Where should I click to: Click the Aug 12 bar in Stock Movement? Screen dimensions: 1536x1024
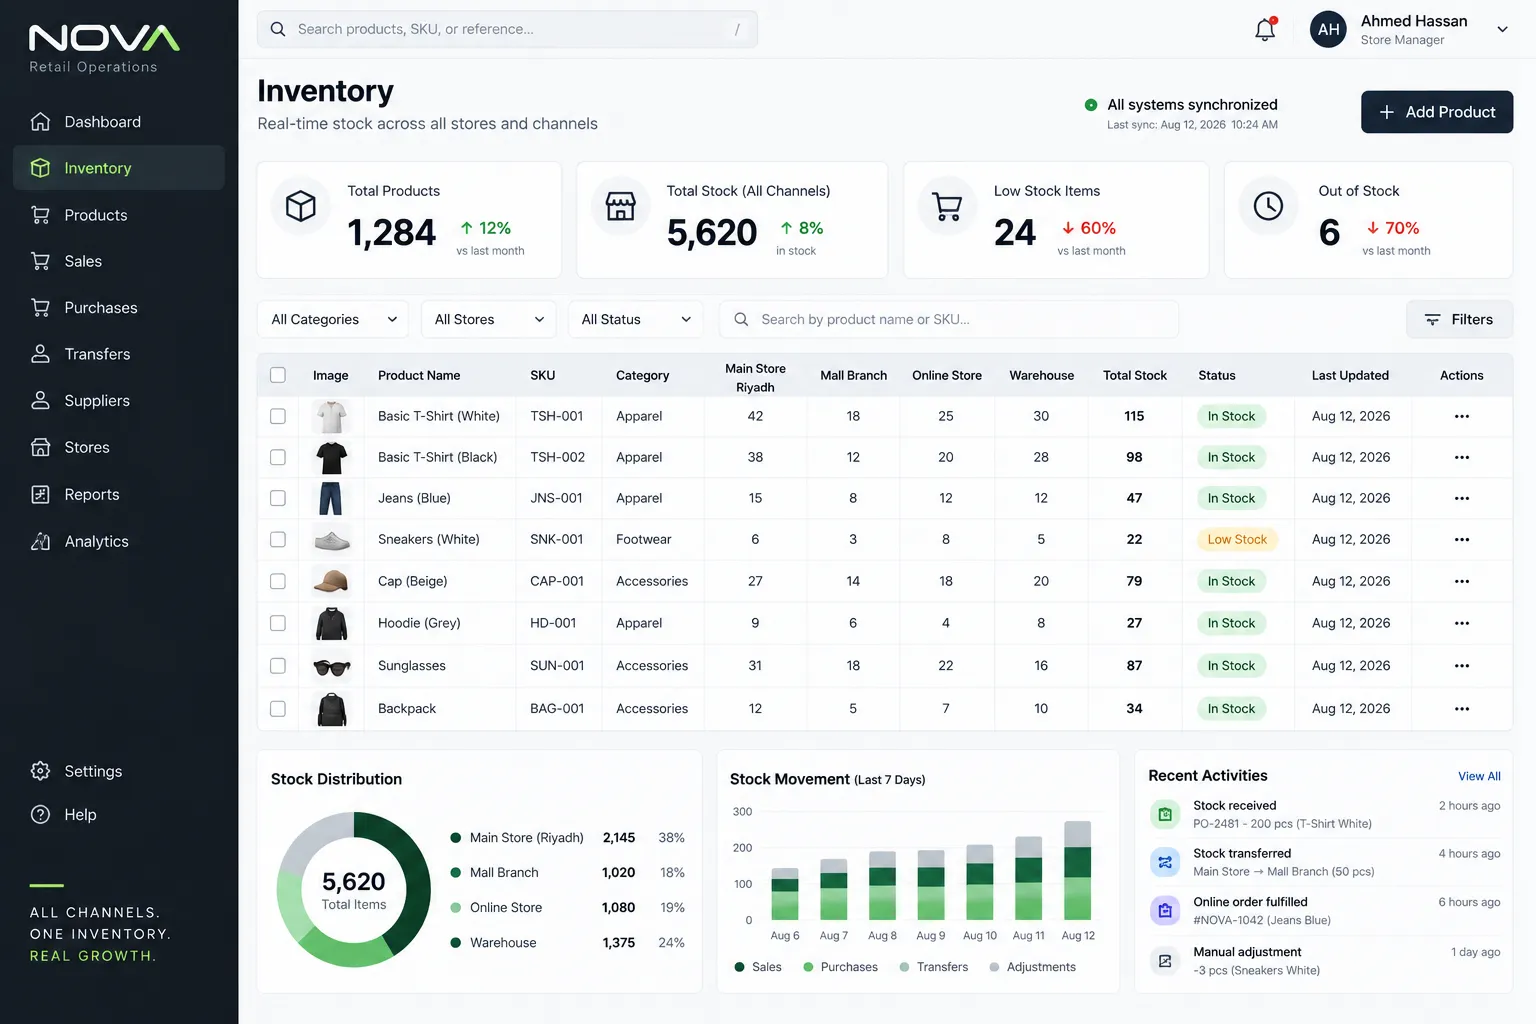click(x=1077, y=870)
